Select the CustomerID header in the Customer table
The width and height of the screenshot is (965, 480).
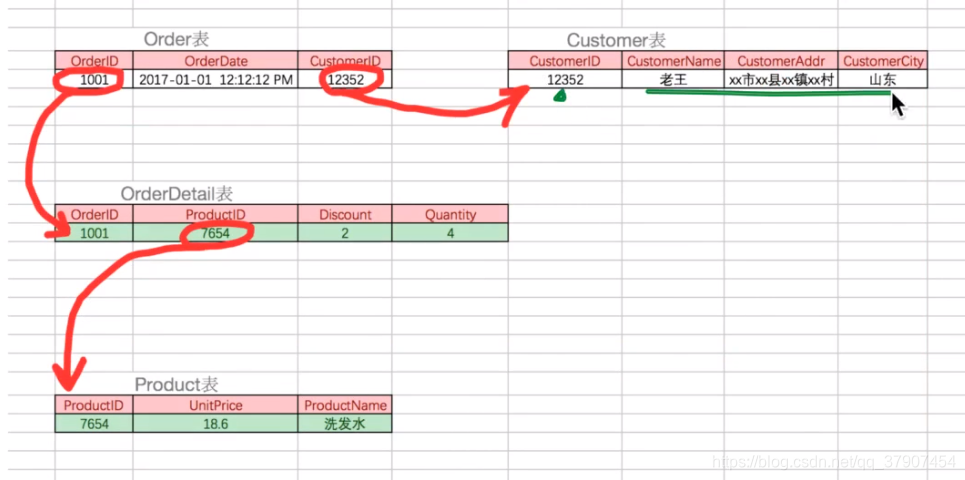coord(565,61)
